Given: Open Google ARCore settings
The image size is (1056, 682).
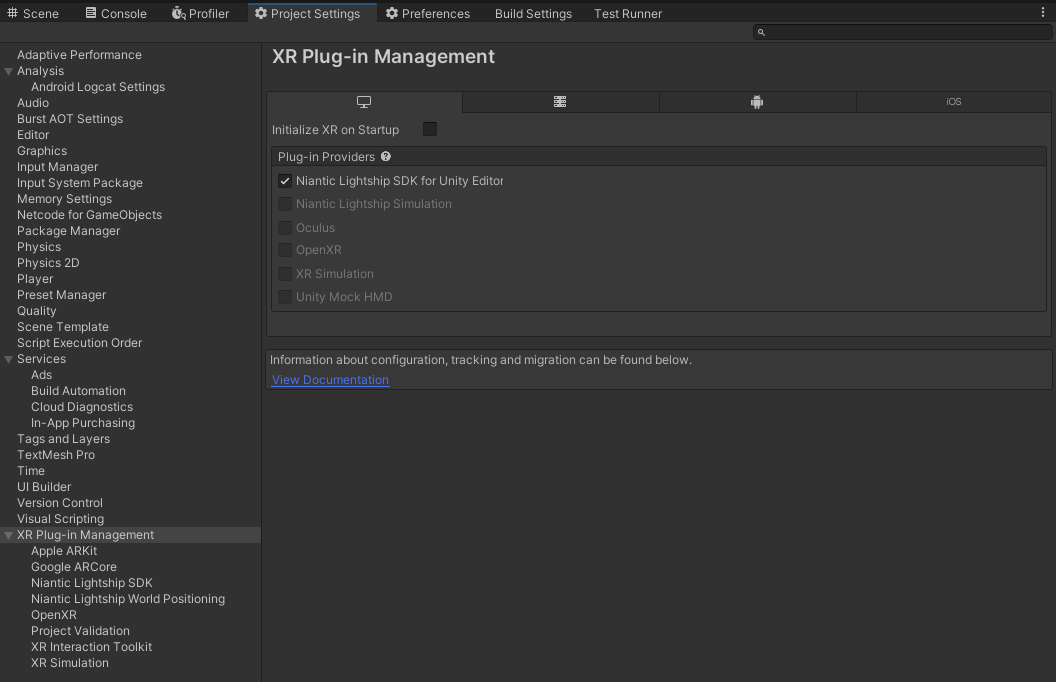Looking at the screenshot, I should tap(74, 567).
